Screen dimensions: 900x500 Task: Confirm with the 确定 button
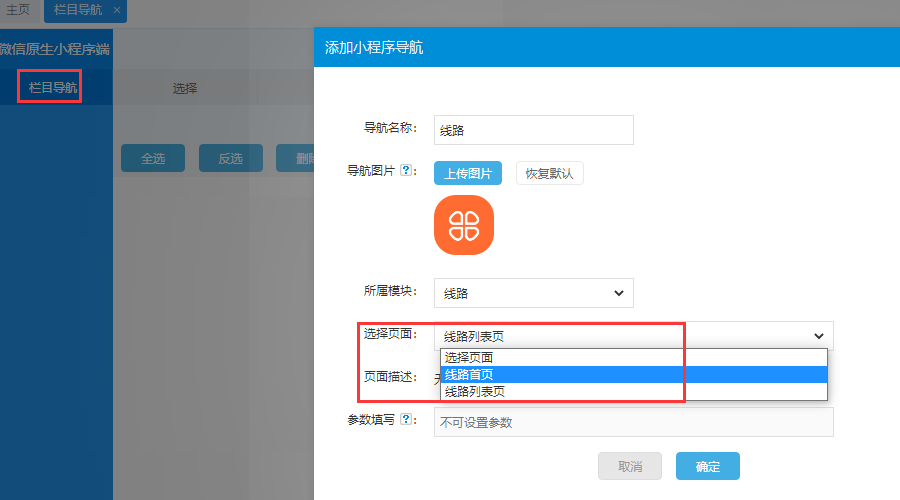[x=707, y=466]
